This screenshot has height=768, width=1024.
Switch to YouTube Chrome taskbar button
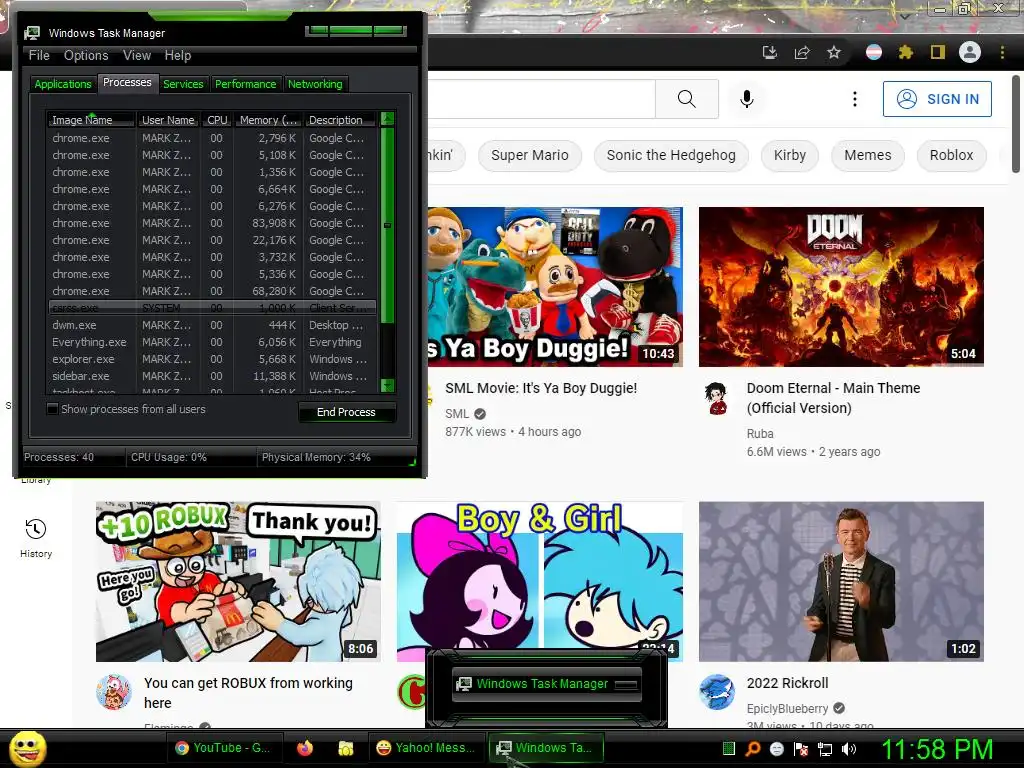(226, 748)
